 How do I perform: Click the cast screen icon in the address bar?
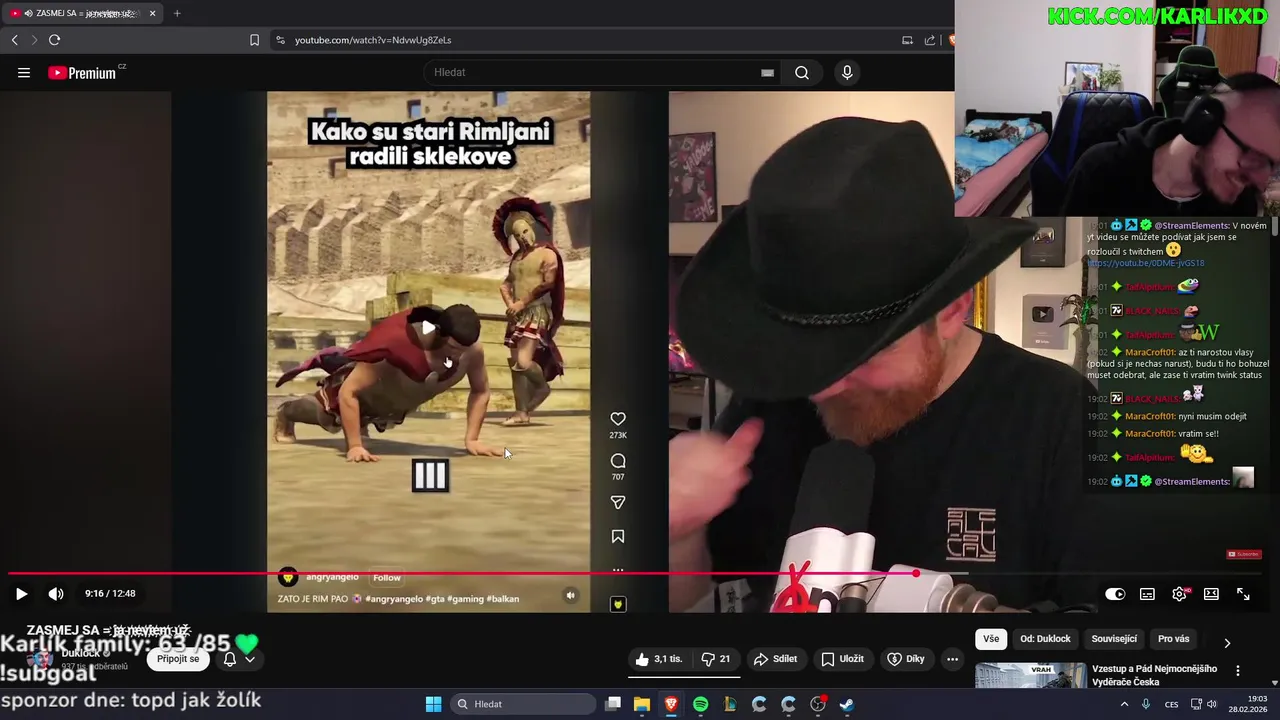pyautogui.click(x=907, y=40)
